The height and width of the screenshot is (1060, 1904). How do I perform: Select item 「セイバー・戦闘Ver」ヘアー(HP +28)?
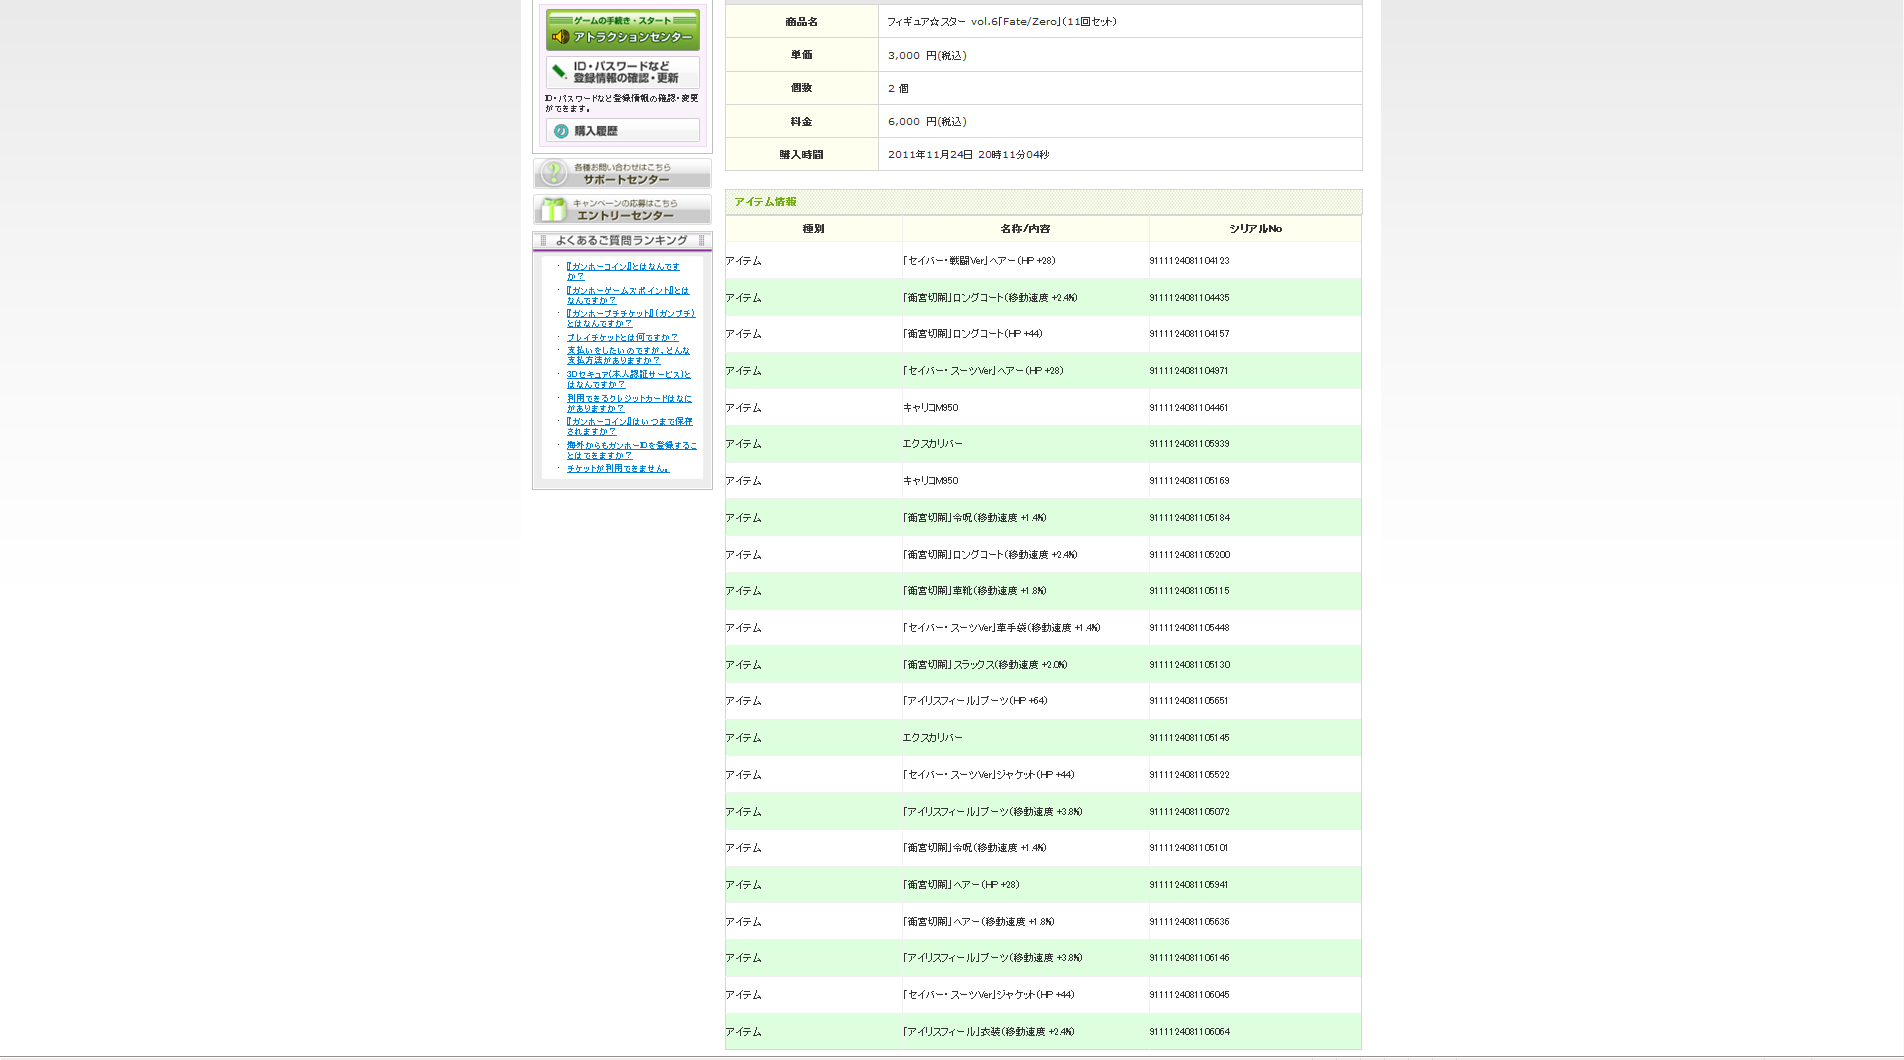(979, 260)
